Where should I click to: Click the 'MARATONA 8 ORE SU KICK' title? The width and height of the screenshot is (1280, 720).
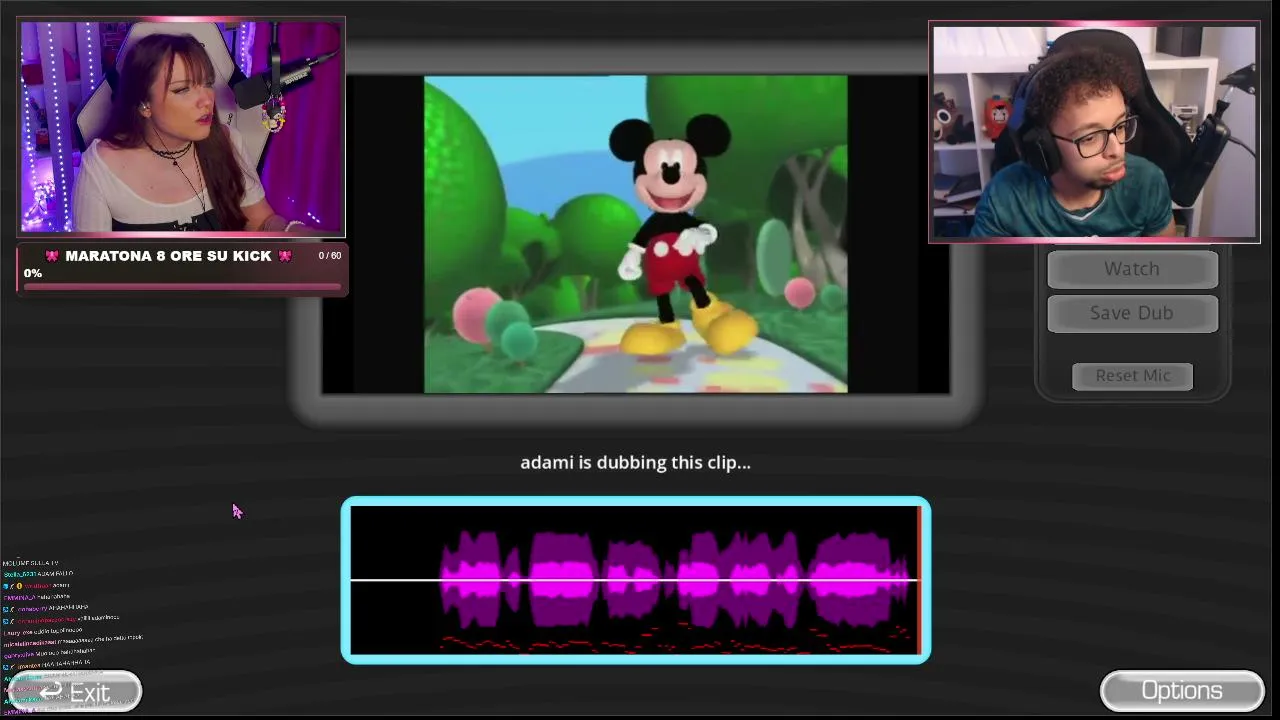(168, 256)
